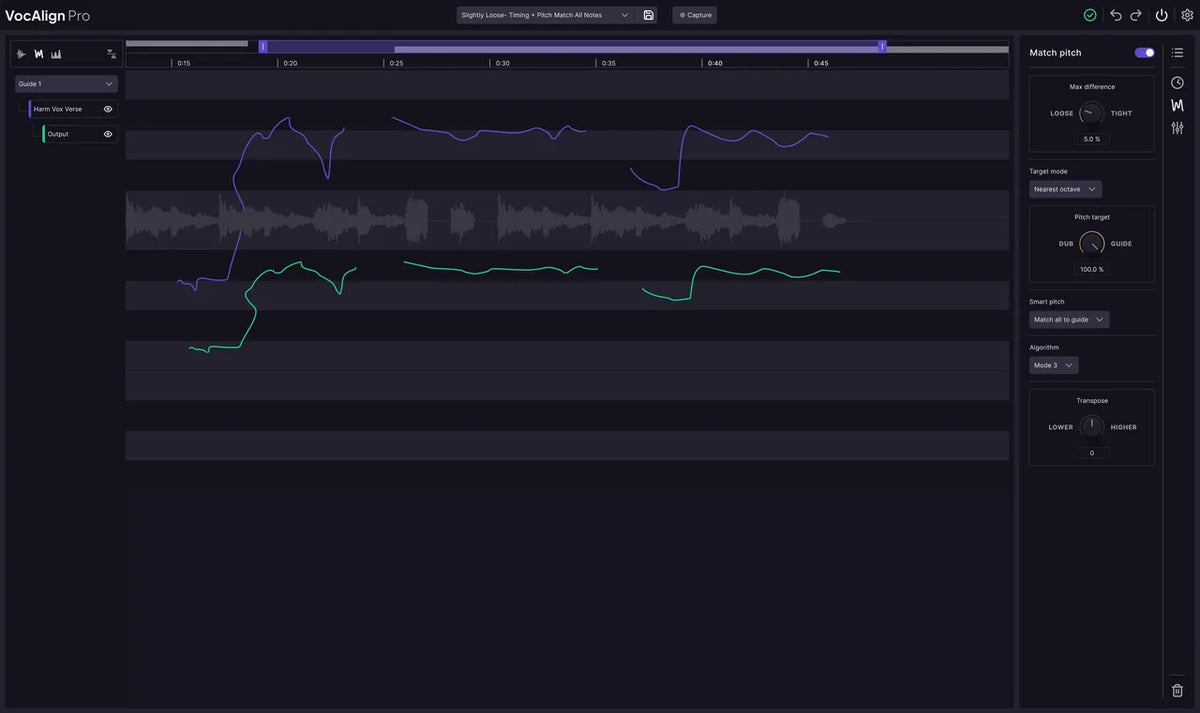Click the GUIDE label beside Pitch target
The width and height of the screenshot is (1200, 713).
[x=1121, y=243]
